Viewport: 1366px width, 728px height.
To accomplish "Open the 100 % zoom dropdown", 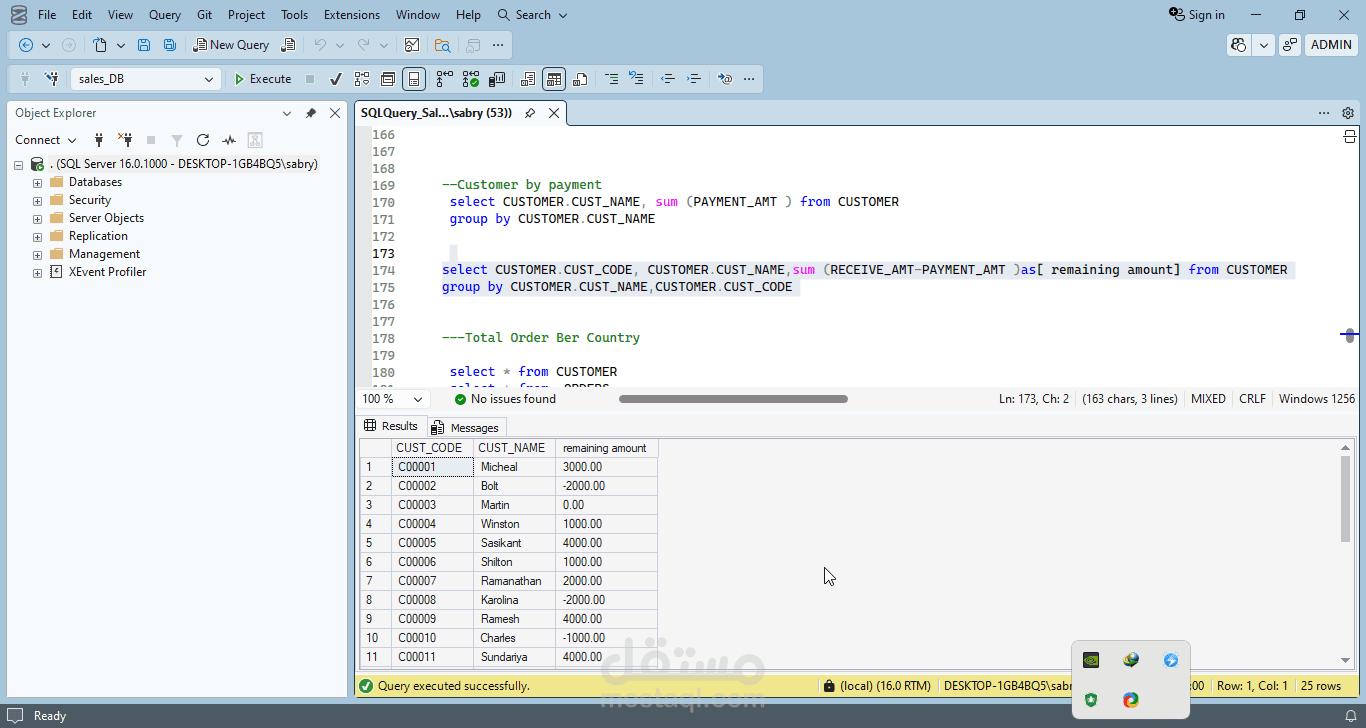I will point(418,399).
